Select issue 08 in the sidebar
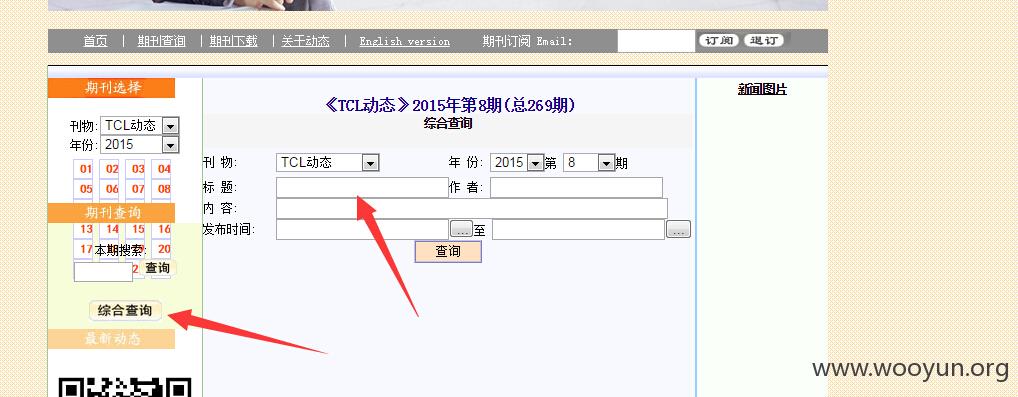Image resolution: width=1018 pixels, height=397 pixels. coord(164,189)
